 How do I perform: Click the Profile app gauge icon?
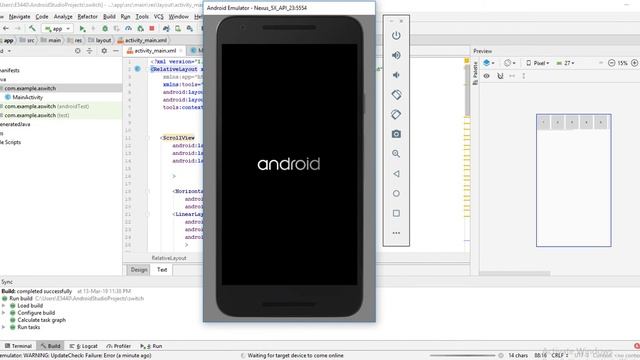(x=128, y=29)
